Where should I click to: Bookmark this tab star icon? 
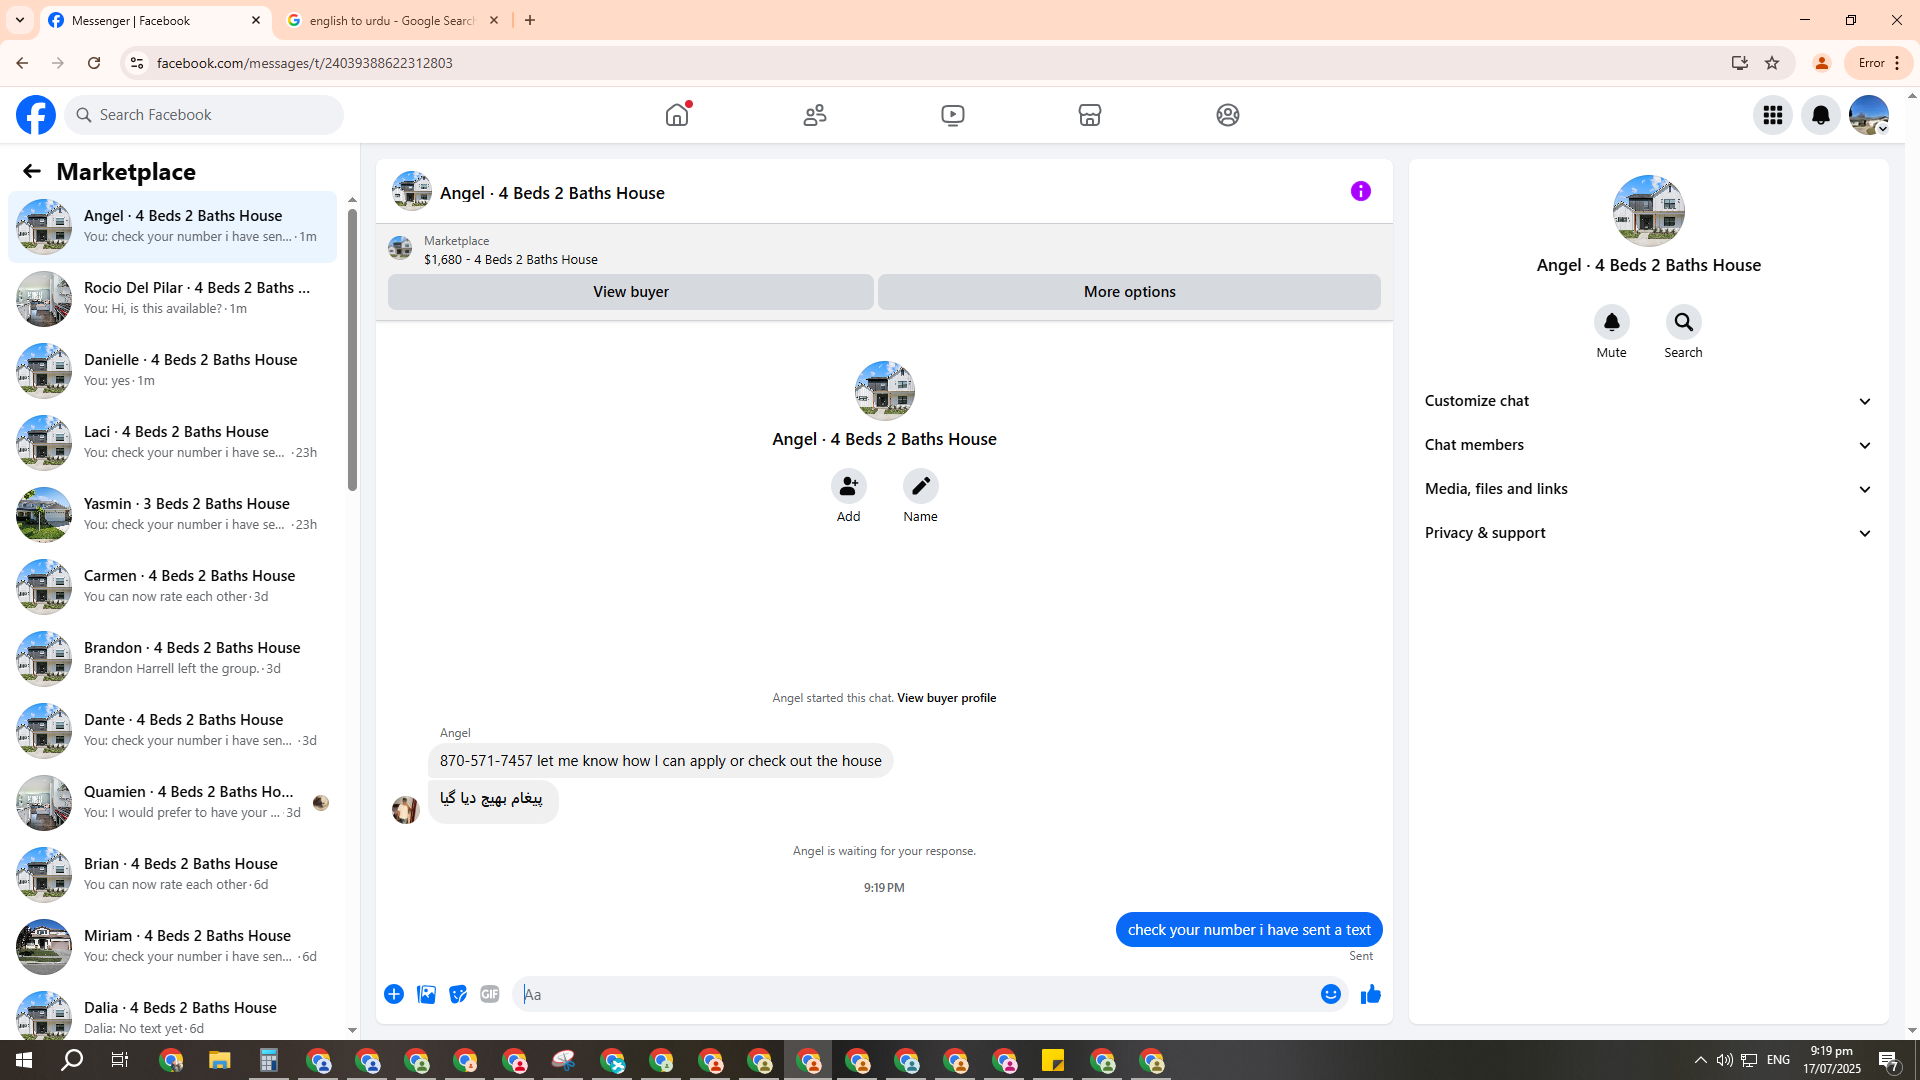pos(1772,63)
